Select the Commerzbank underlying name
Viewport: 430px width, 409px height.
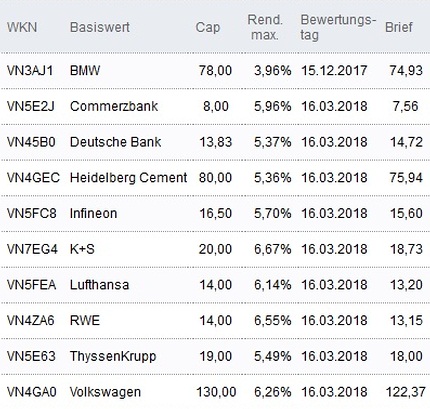[x=114, y=106]
